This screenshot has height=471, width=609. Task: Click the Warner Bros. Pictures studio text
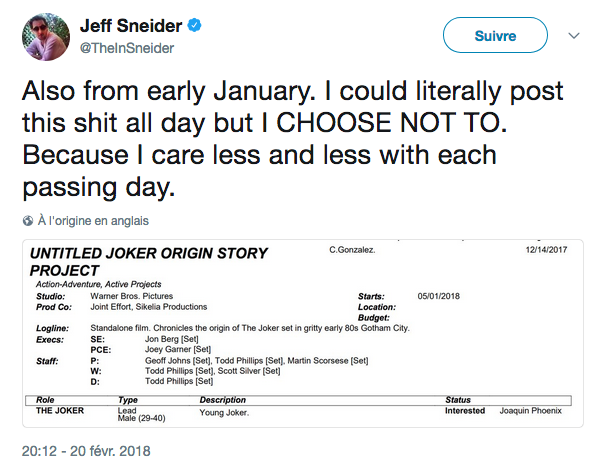pos(132,296)
